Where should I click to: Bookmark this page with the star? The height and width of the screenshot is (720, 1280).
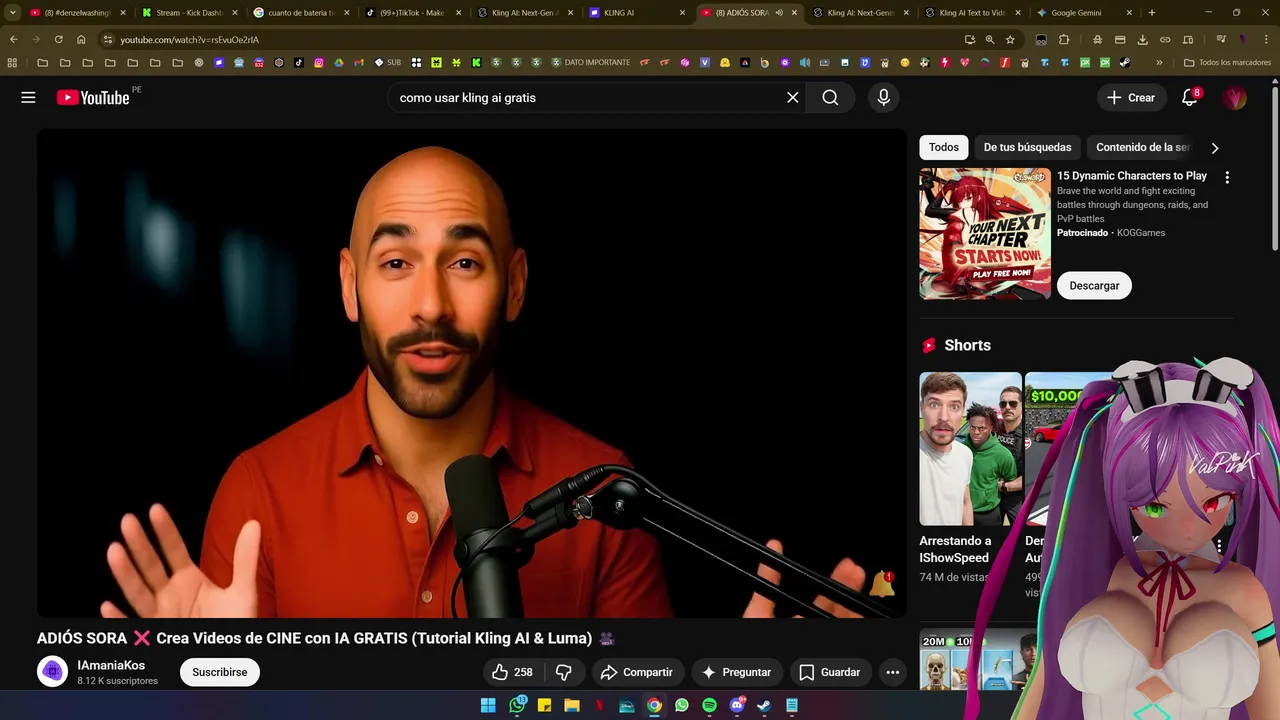[x=1010, y=39]
